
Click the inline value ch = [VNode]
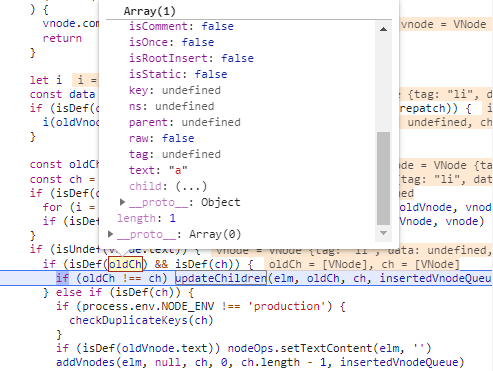point(420,264)
